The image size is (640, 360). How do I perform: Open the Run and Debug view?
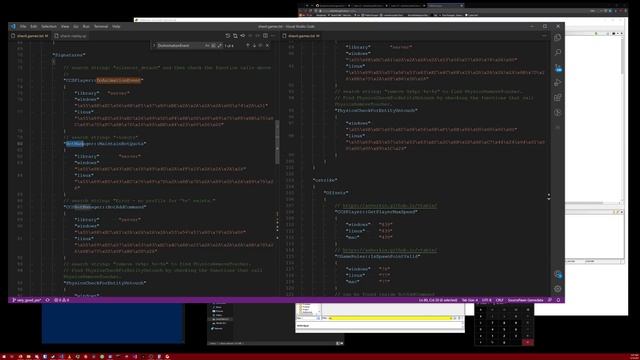pos(558,82)
